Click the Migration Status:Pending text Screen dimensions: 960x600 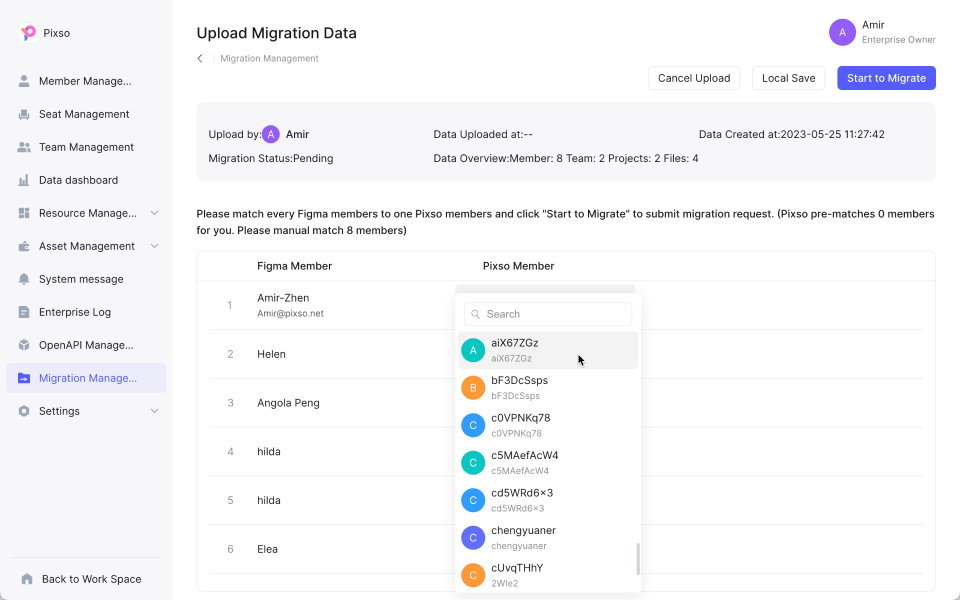tap(271, 158)
